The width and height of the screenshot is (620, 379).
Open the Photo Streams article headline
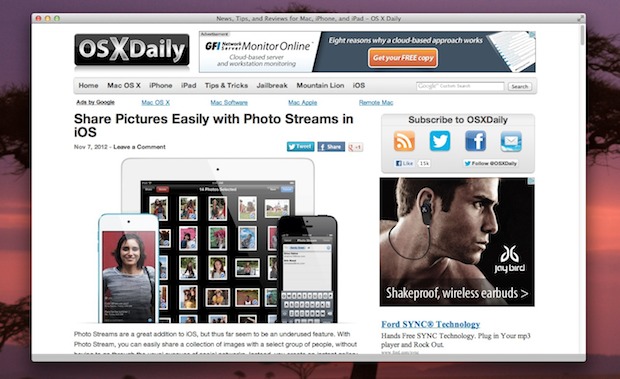point(214,125)
